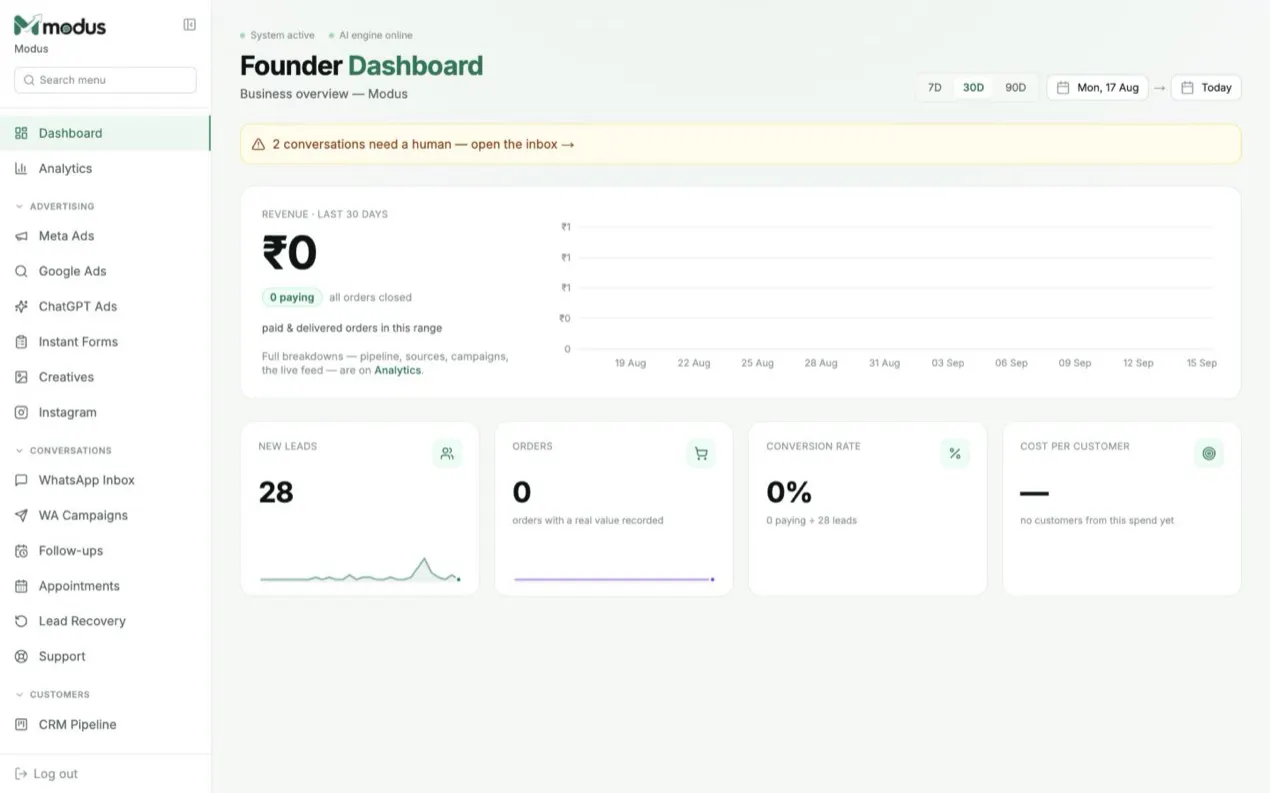Screen dimensions: 1270x793
Task: Open CRM Pipeline
Action: coord(105,724)
